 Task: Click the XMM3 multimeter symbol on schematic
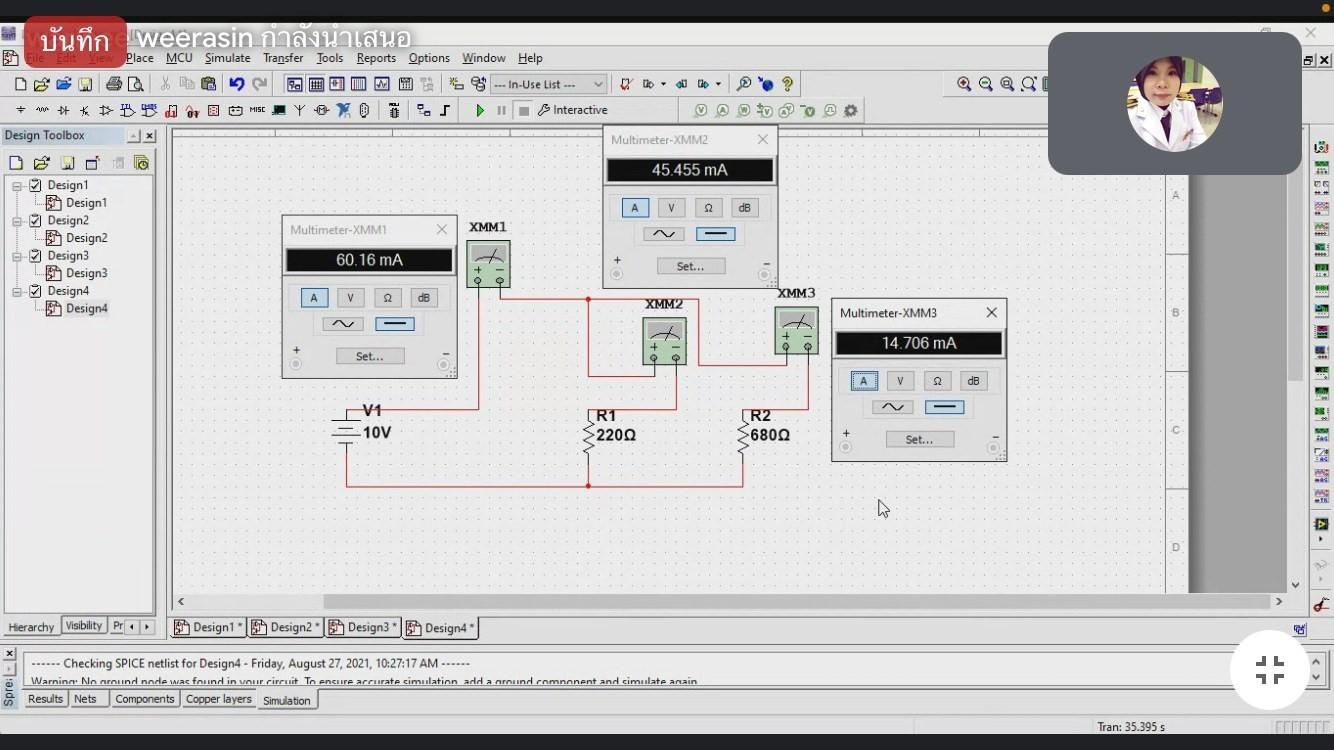click(796, 330)
